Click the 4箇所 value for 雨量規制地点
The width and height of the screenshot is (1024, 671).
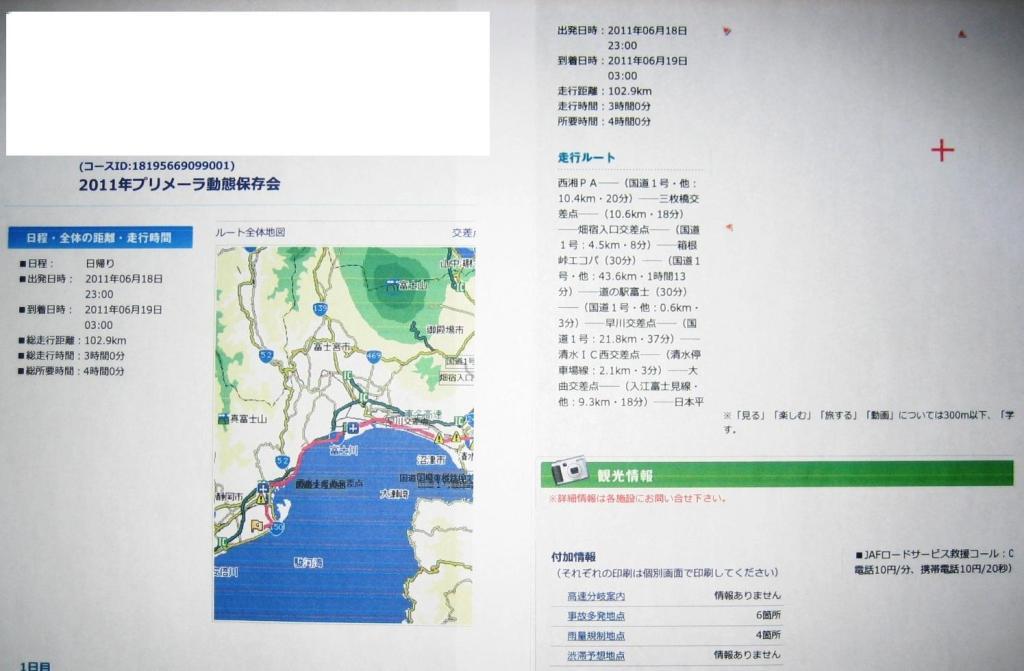click(768, 634)
